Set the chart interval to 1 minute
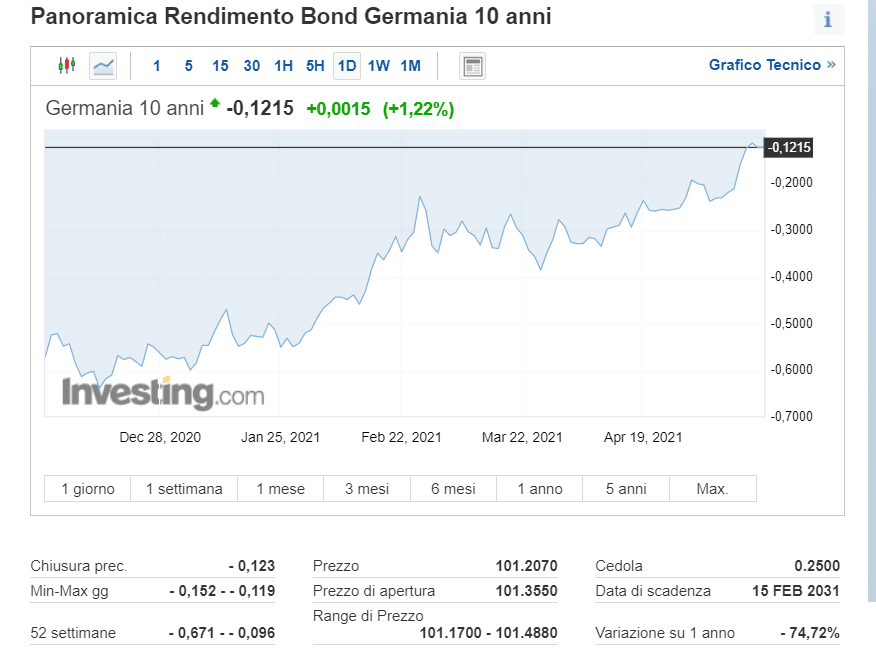876x661 pixels. 157,66
